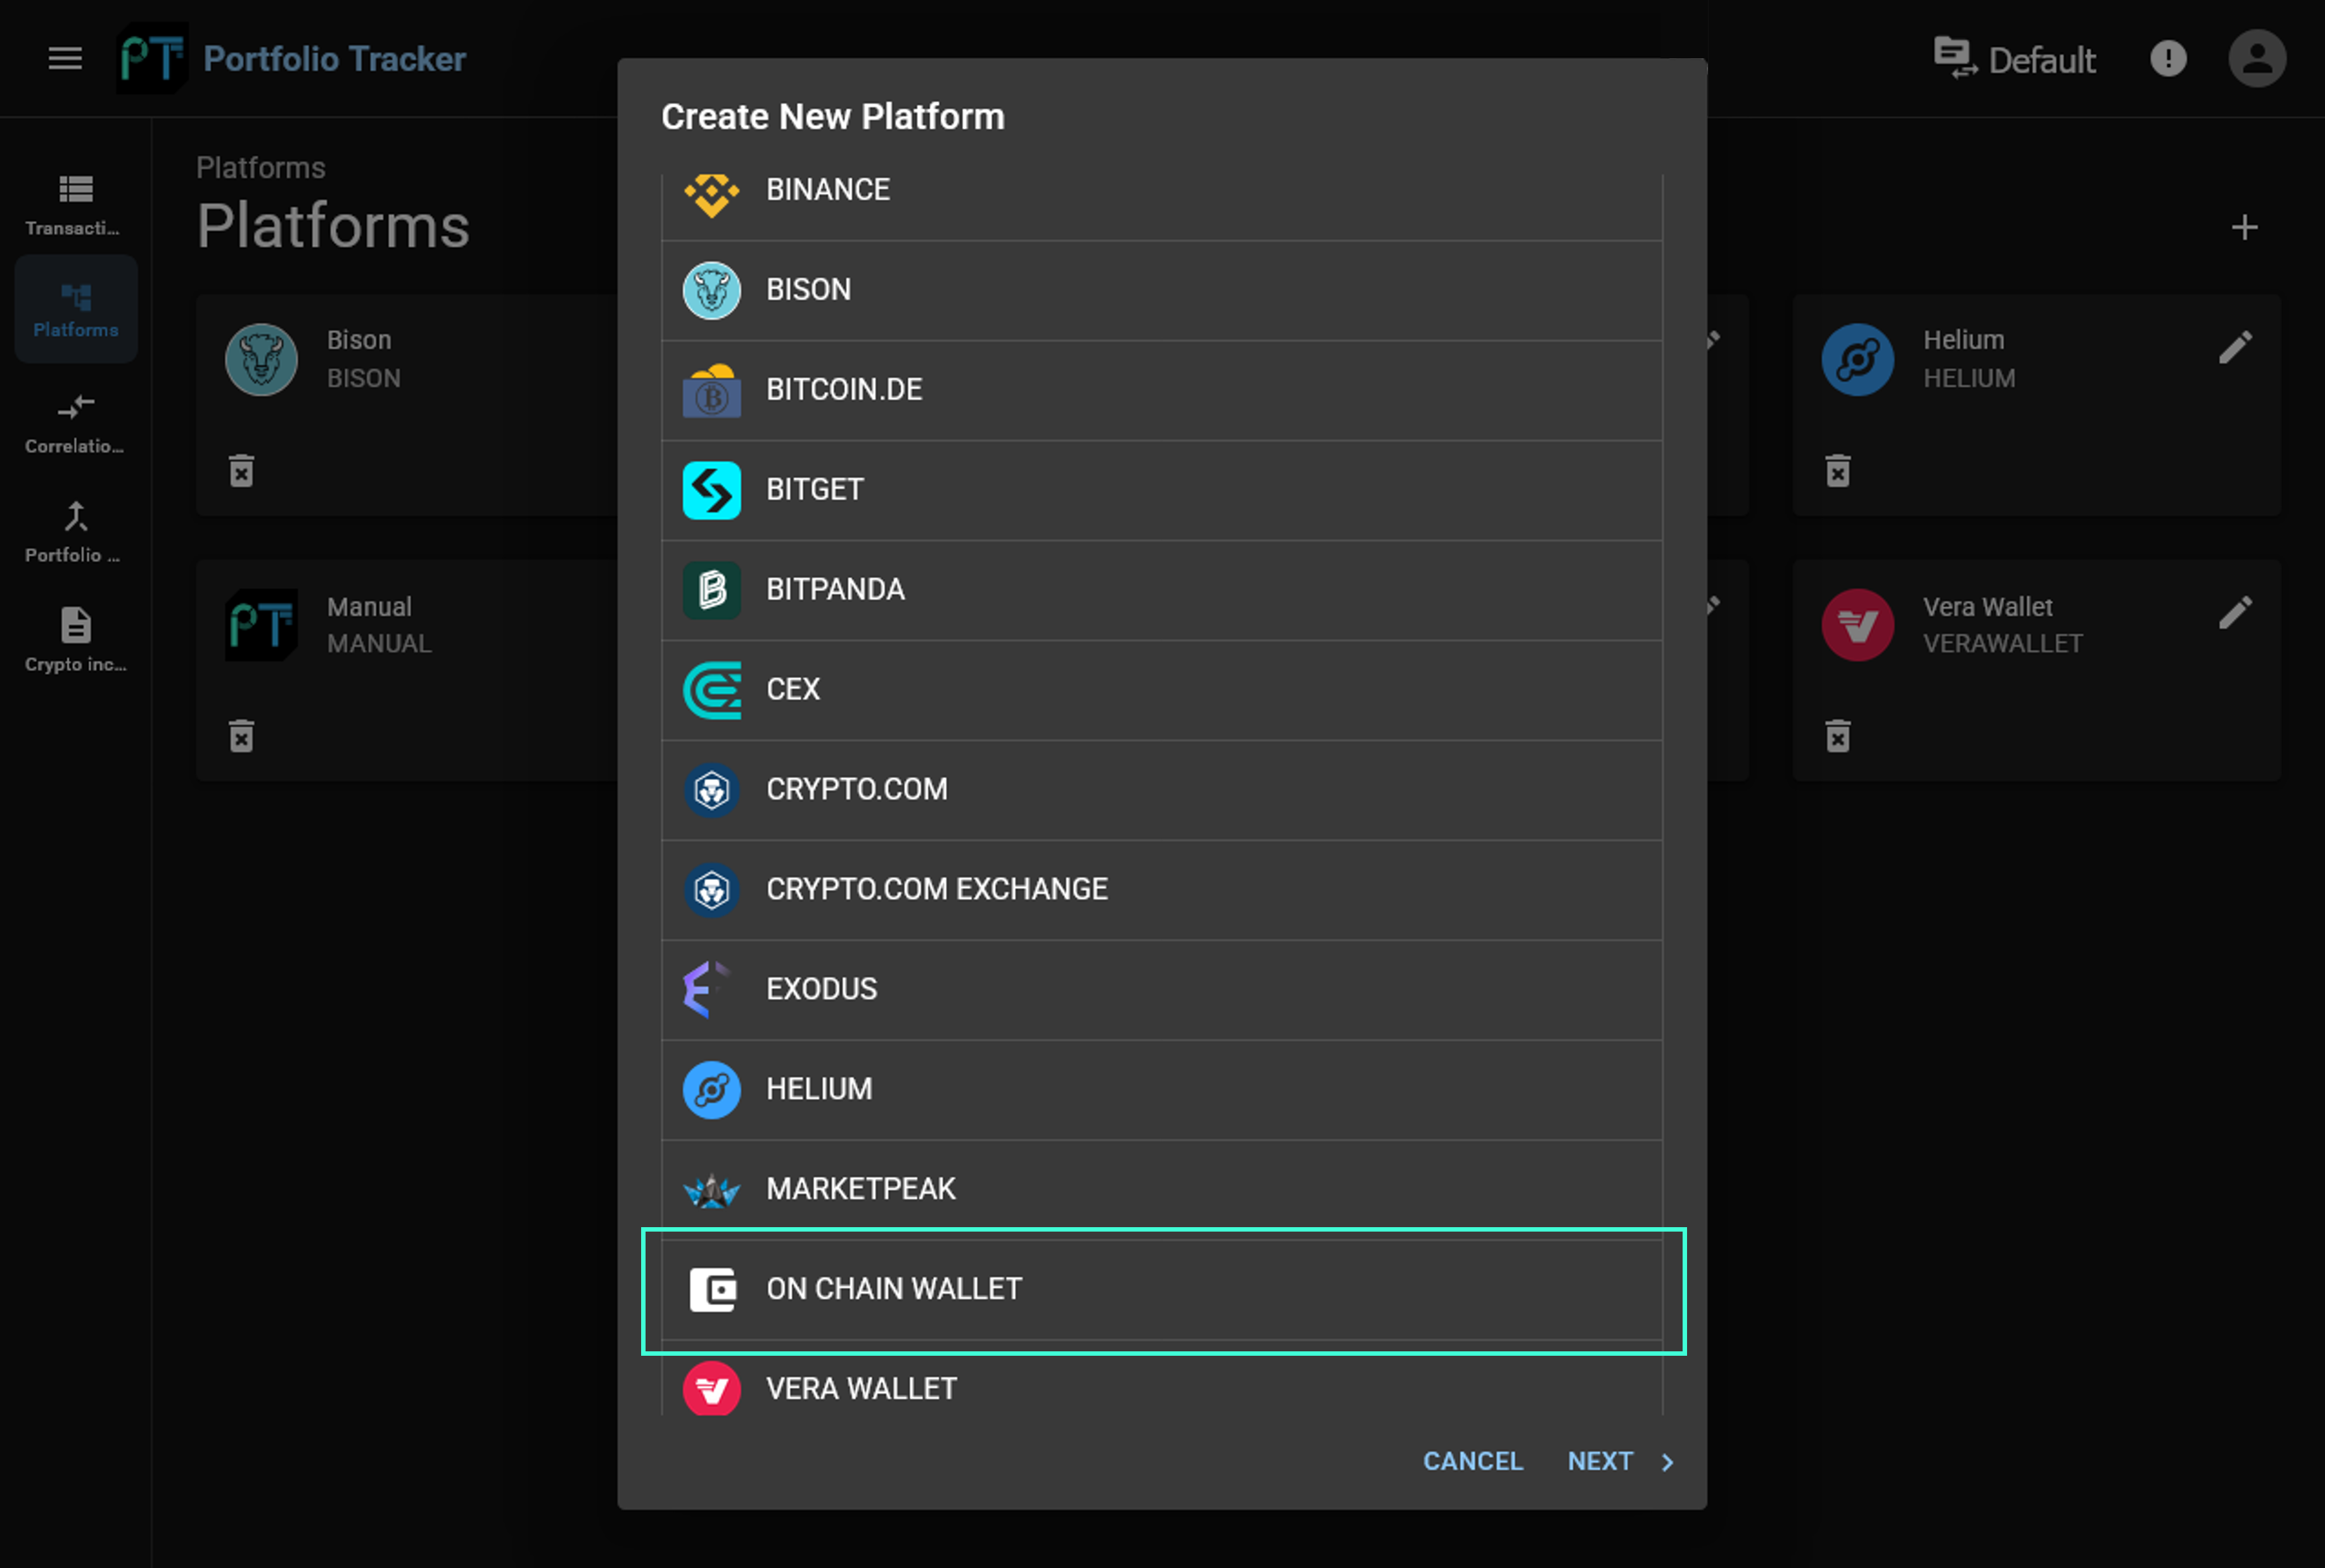Open the hamburger navigation menu
This screenshot has height=1568, width=2325.
[x=65, y=59]
